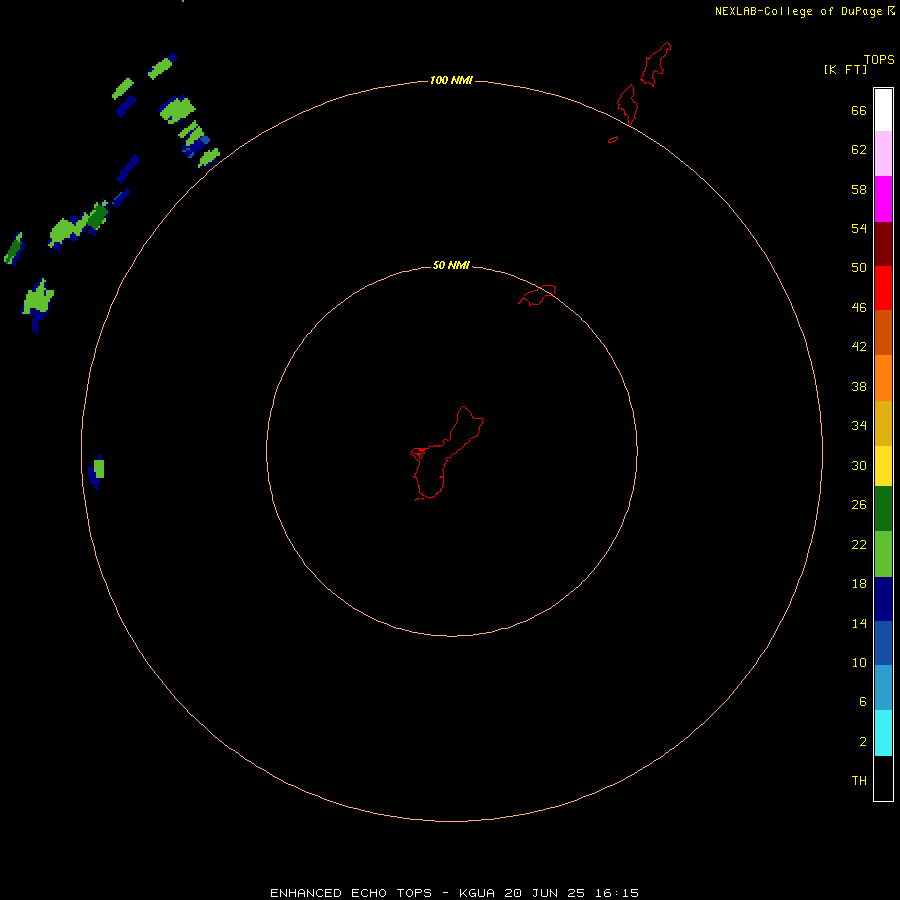Click the dark orange 46 kft swatch
Screen dimensions: 900x900
[883, 332]
